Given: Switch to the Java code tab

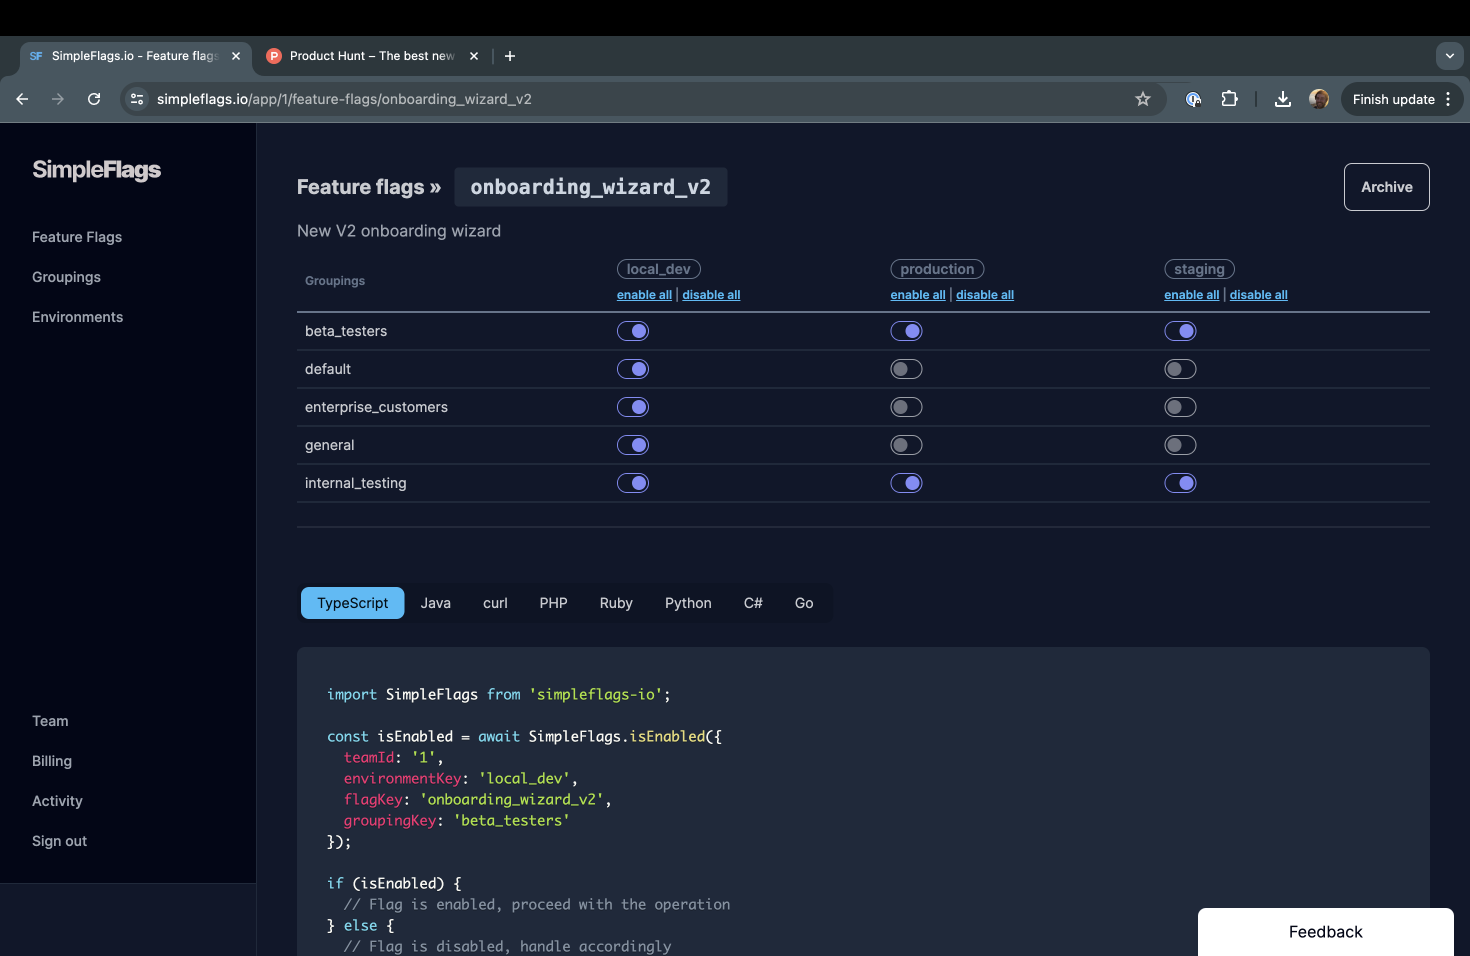Looking at the screenshot, I should [435, 603].
